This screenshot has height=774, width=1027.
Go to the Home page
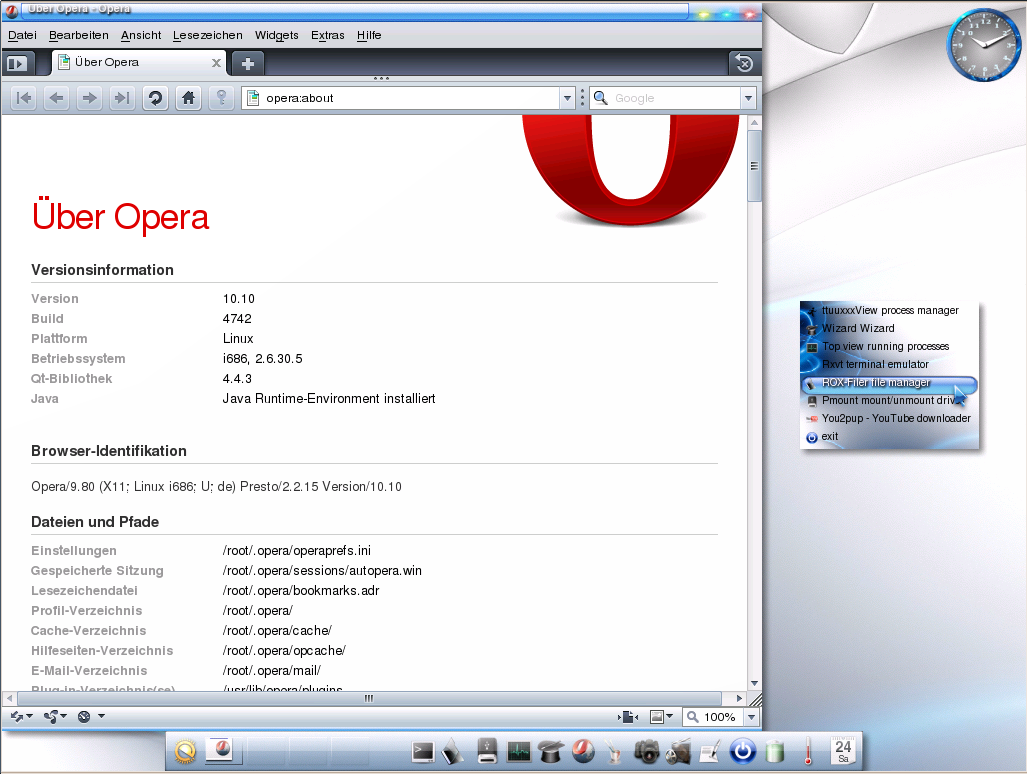click(188, 98)
